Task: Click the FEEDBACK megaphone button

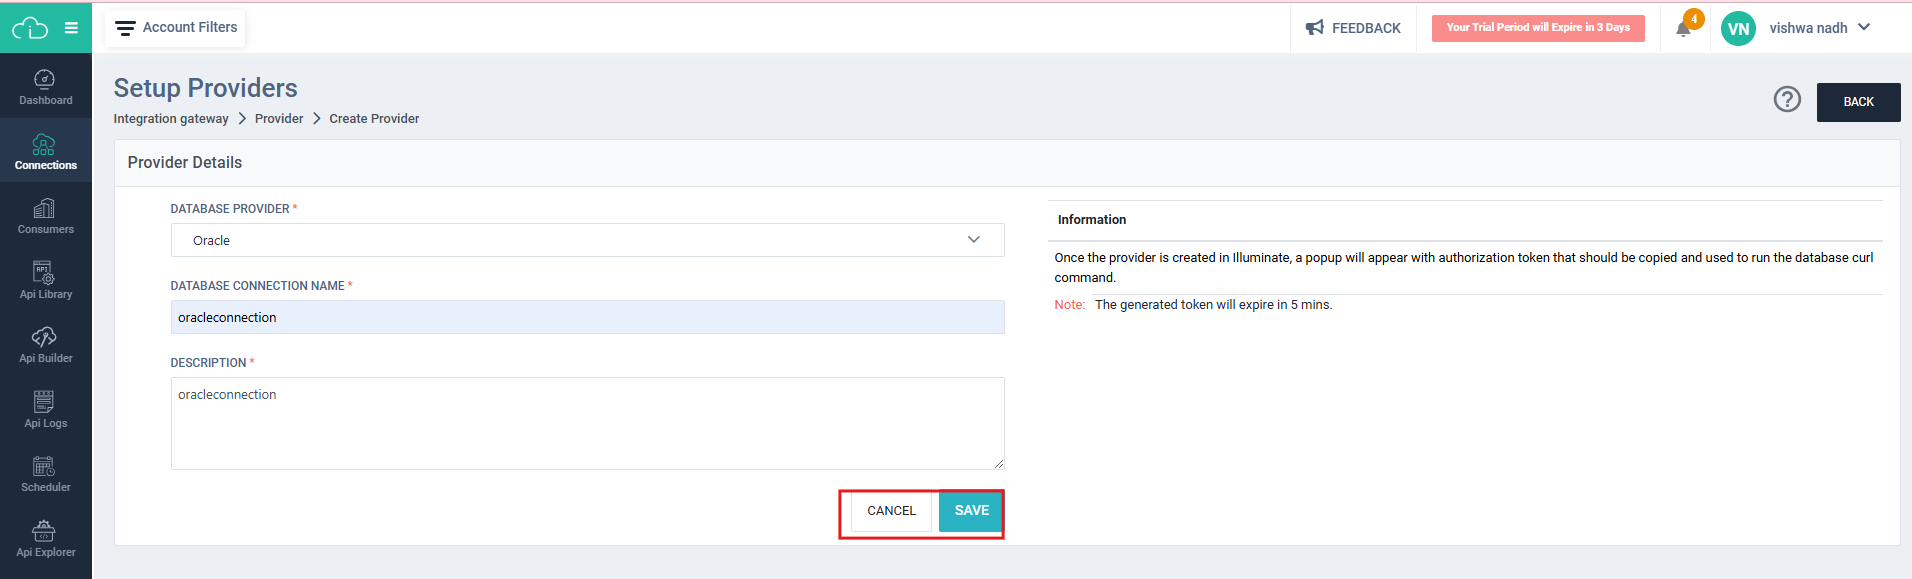Action: click(x=1353, y=28)
